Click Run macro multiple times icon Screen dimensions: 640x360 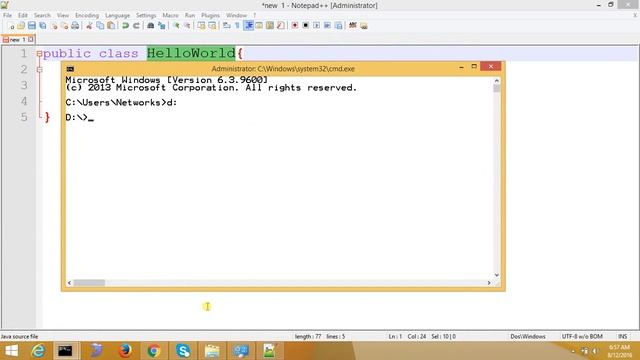tap(327, 26)
